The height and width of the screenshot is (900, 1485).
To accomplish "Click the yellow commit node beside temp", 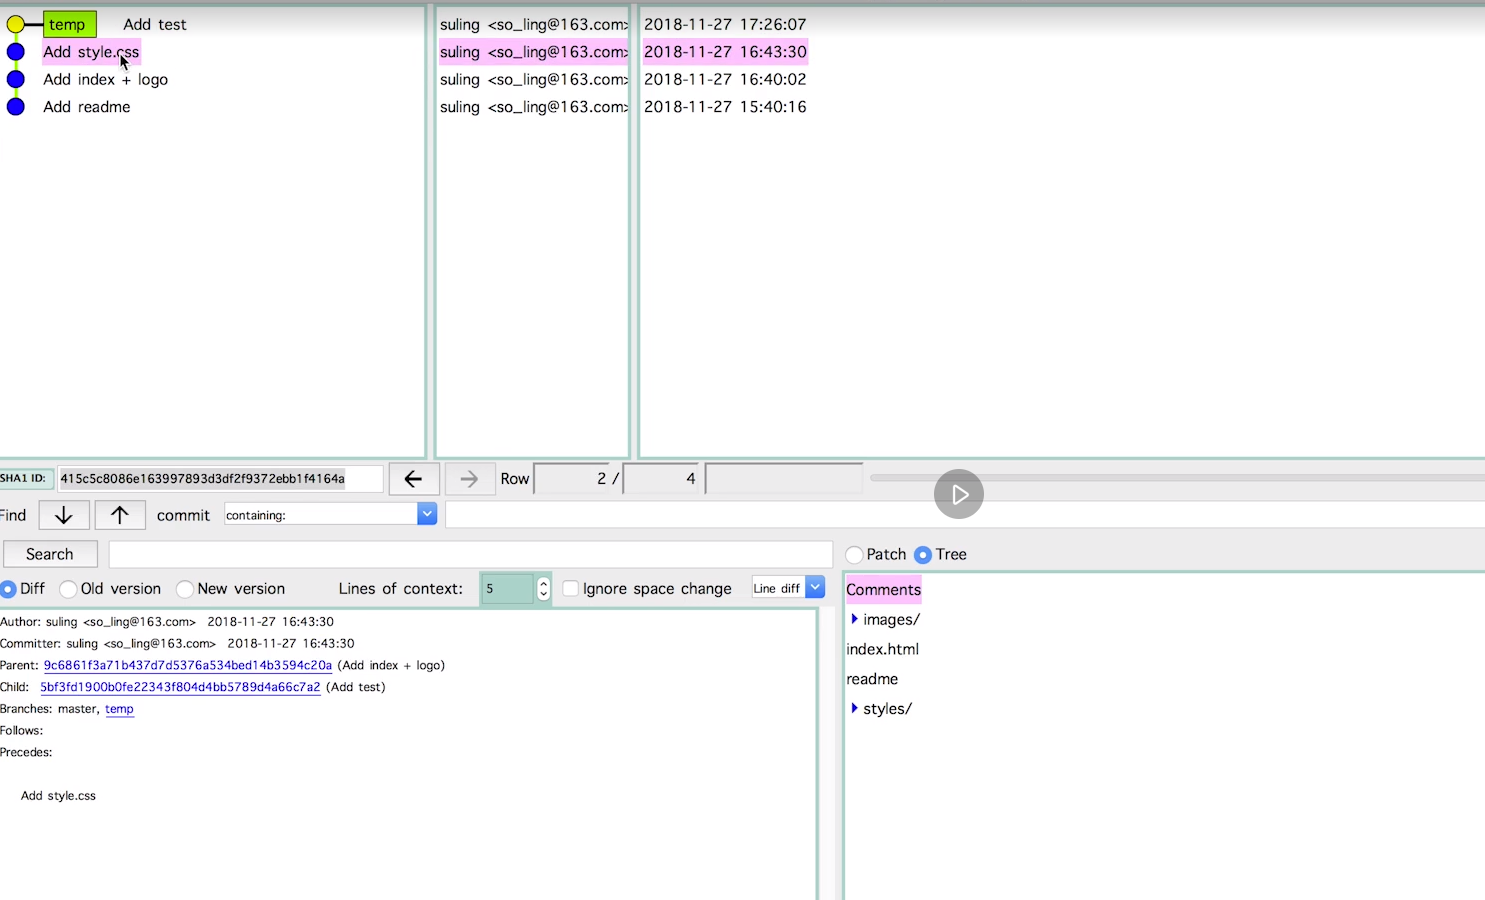I will pos(16,24).
